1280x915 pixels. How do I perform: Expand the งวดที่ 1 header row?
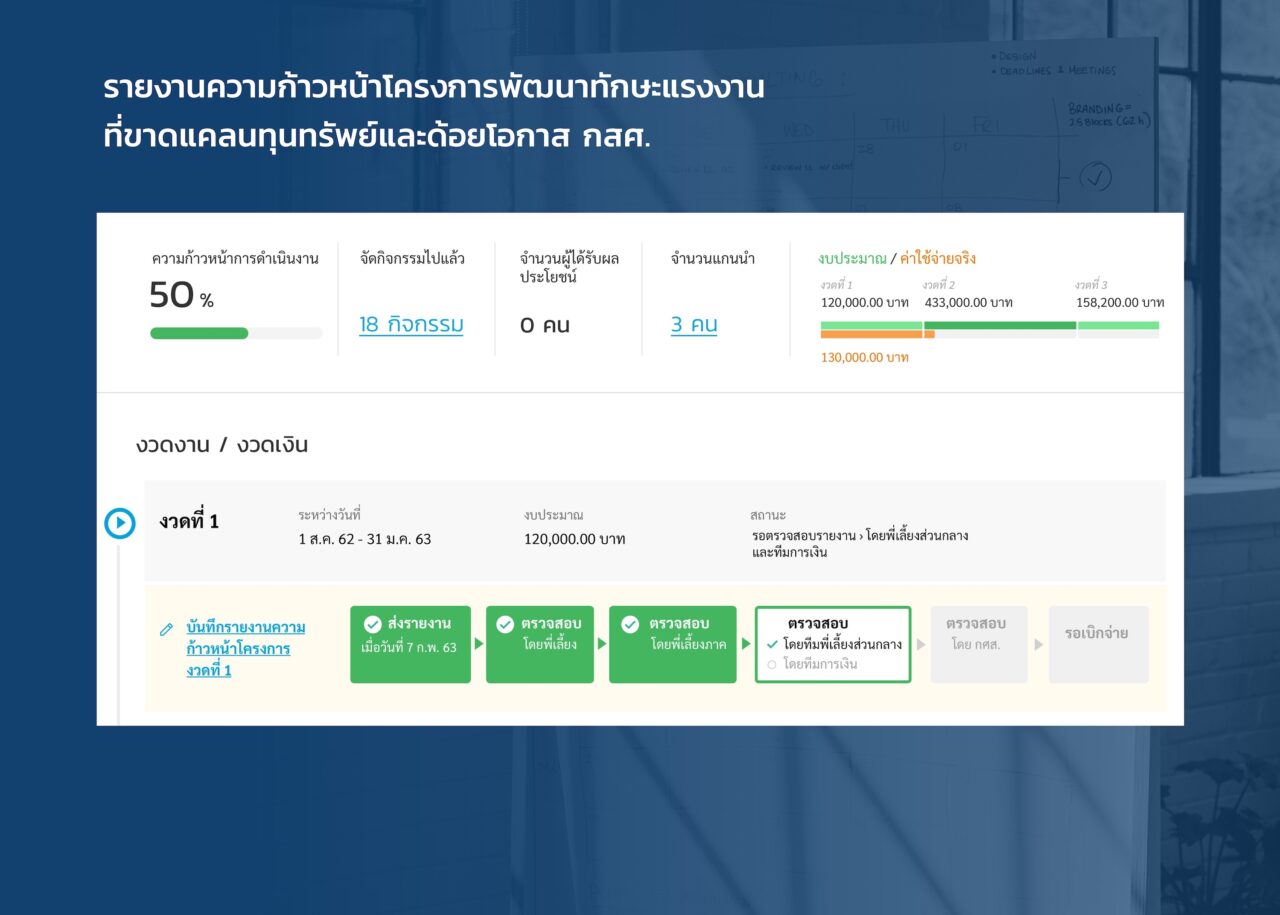[654, 530]
